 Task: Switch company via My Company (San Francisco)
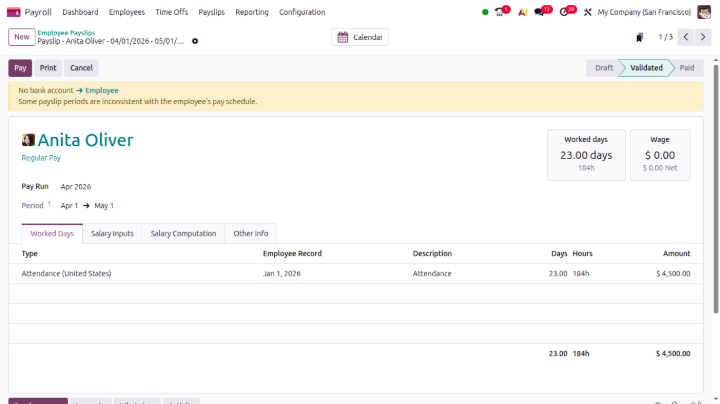pyautogui.click(x=644, y=12)
